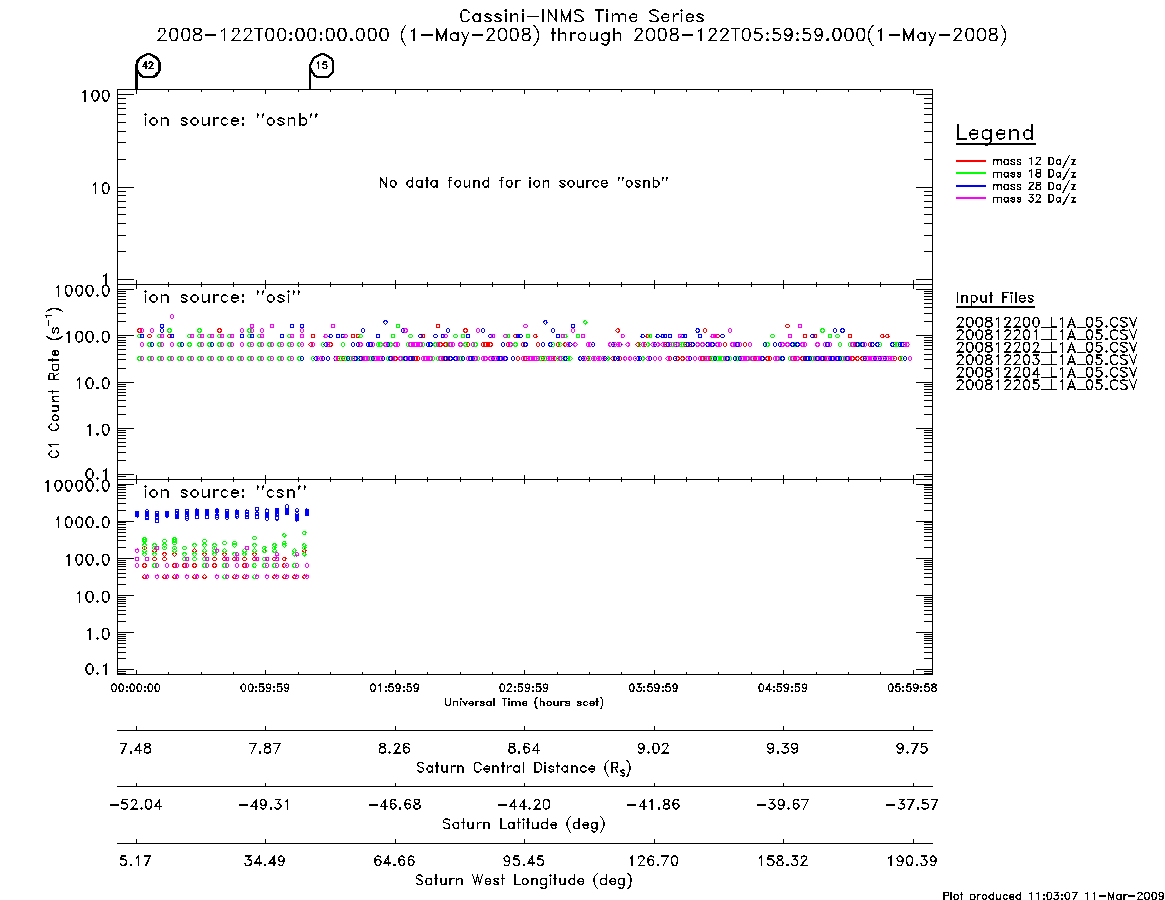1165x900 pixels.
Task: Click the Input Files heading
Action: point(995,298)
